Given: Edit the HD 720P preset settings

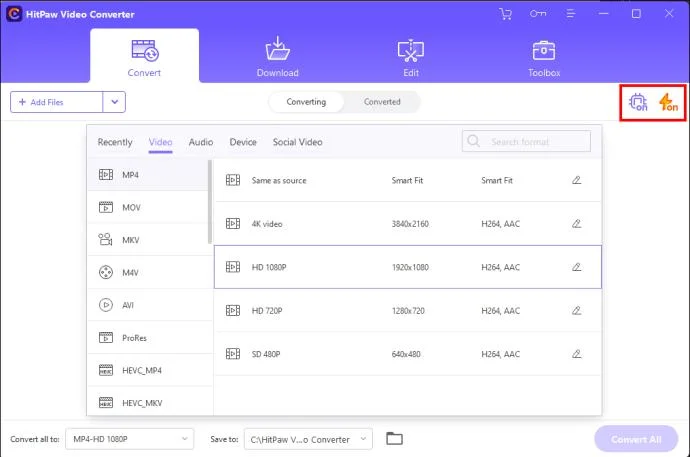Looking at the screenshot, I should coord(576,311).
